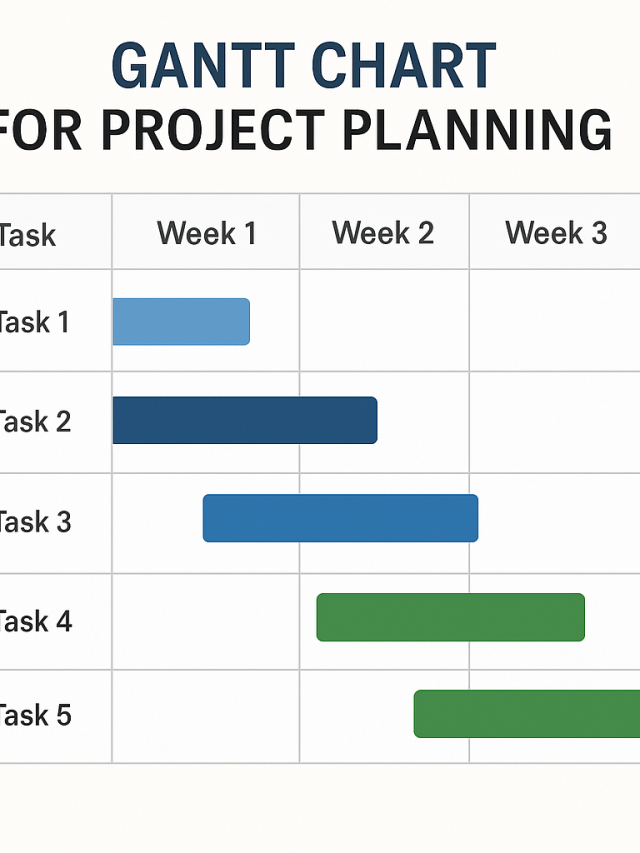The image size is (640, 853).
Task: Click the Task 4 row label
Action: click(35, 621)
